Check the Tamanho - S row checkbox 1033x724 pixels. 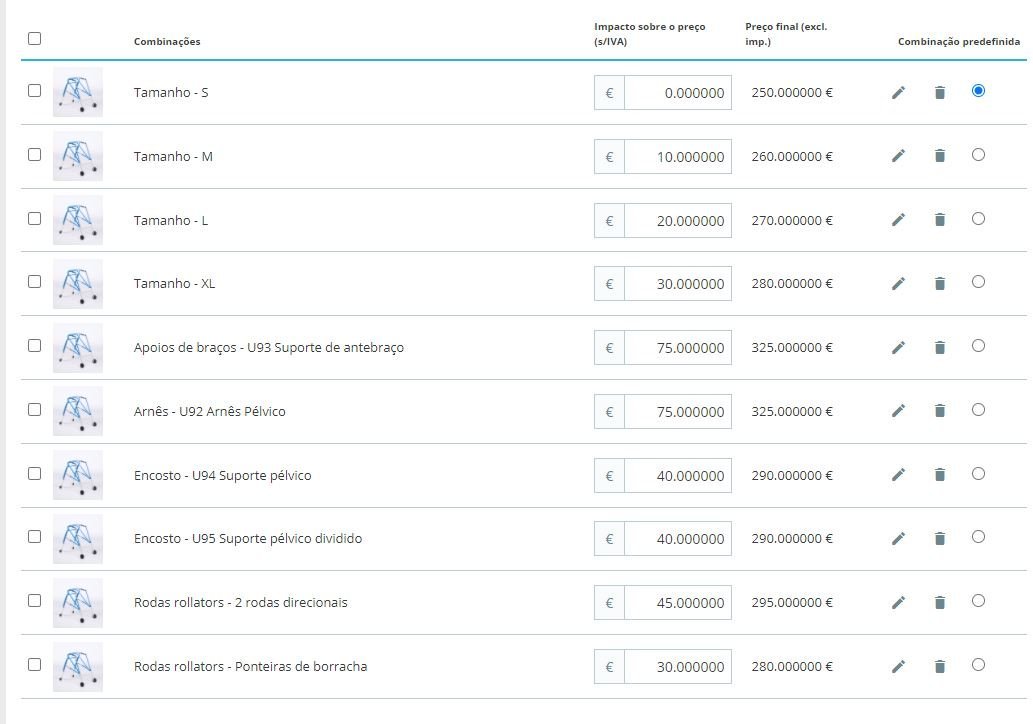34,90
